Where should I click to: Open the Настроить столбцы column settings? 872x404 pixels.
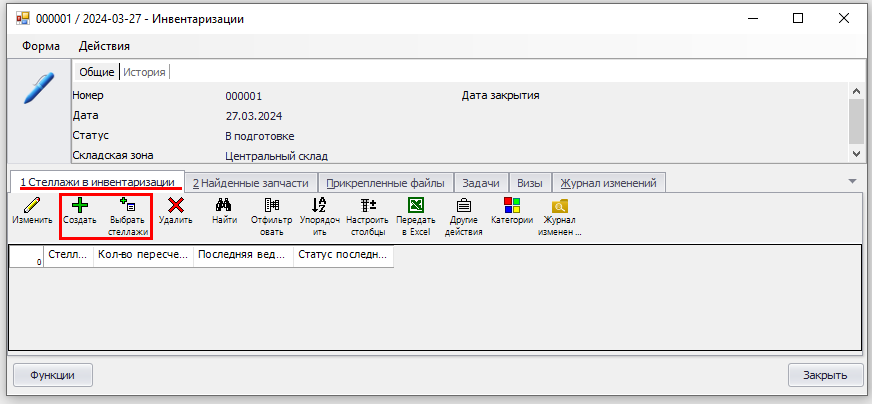[367, 206]
